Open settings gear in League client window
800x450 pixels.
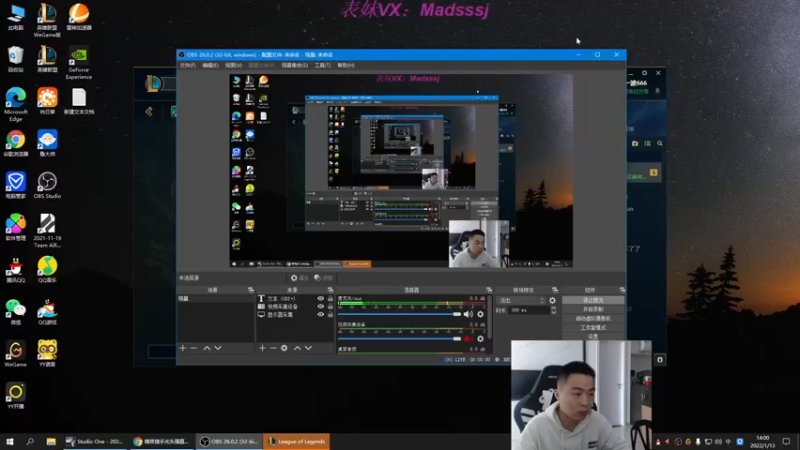pos(644,73)
